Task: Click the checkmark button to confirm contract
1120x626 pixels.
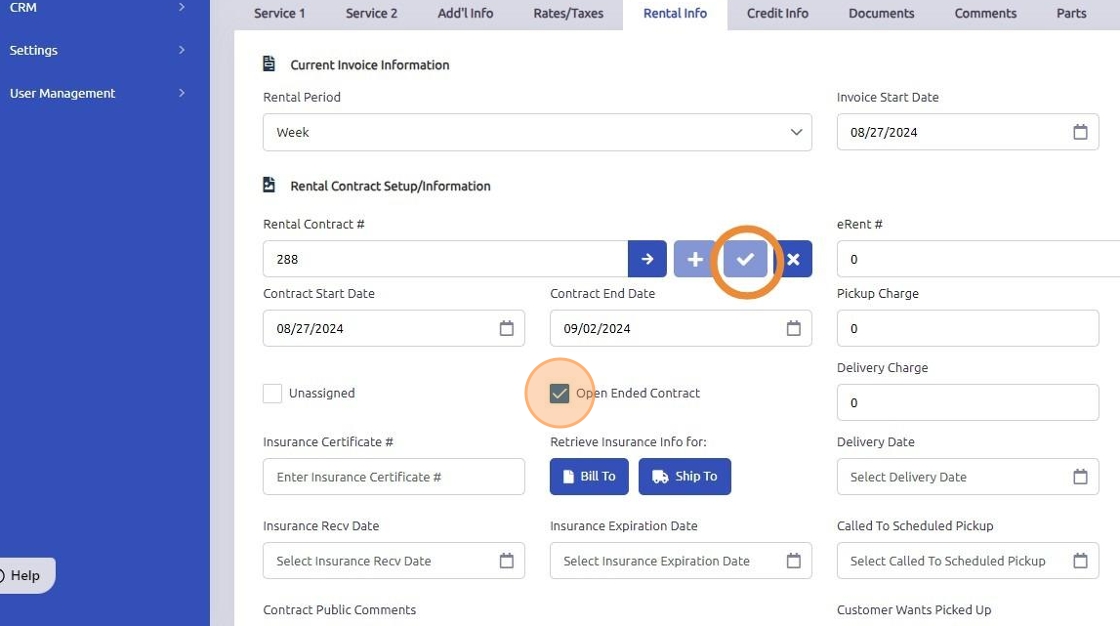Action: 745,259
